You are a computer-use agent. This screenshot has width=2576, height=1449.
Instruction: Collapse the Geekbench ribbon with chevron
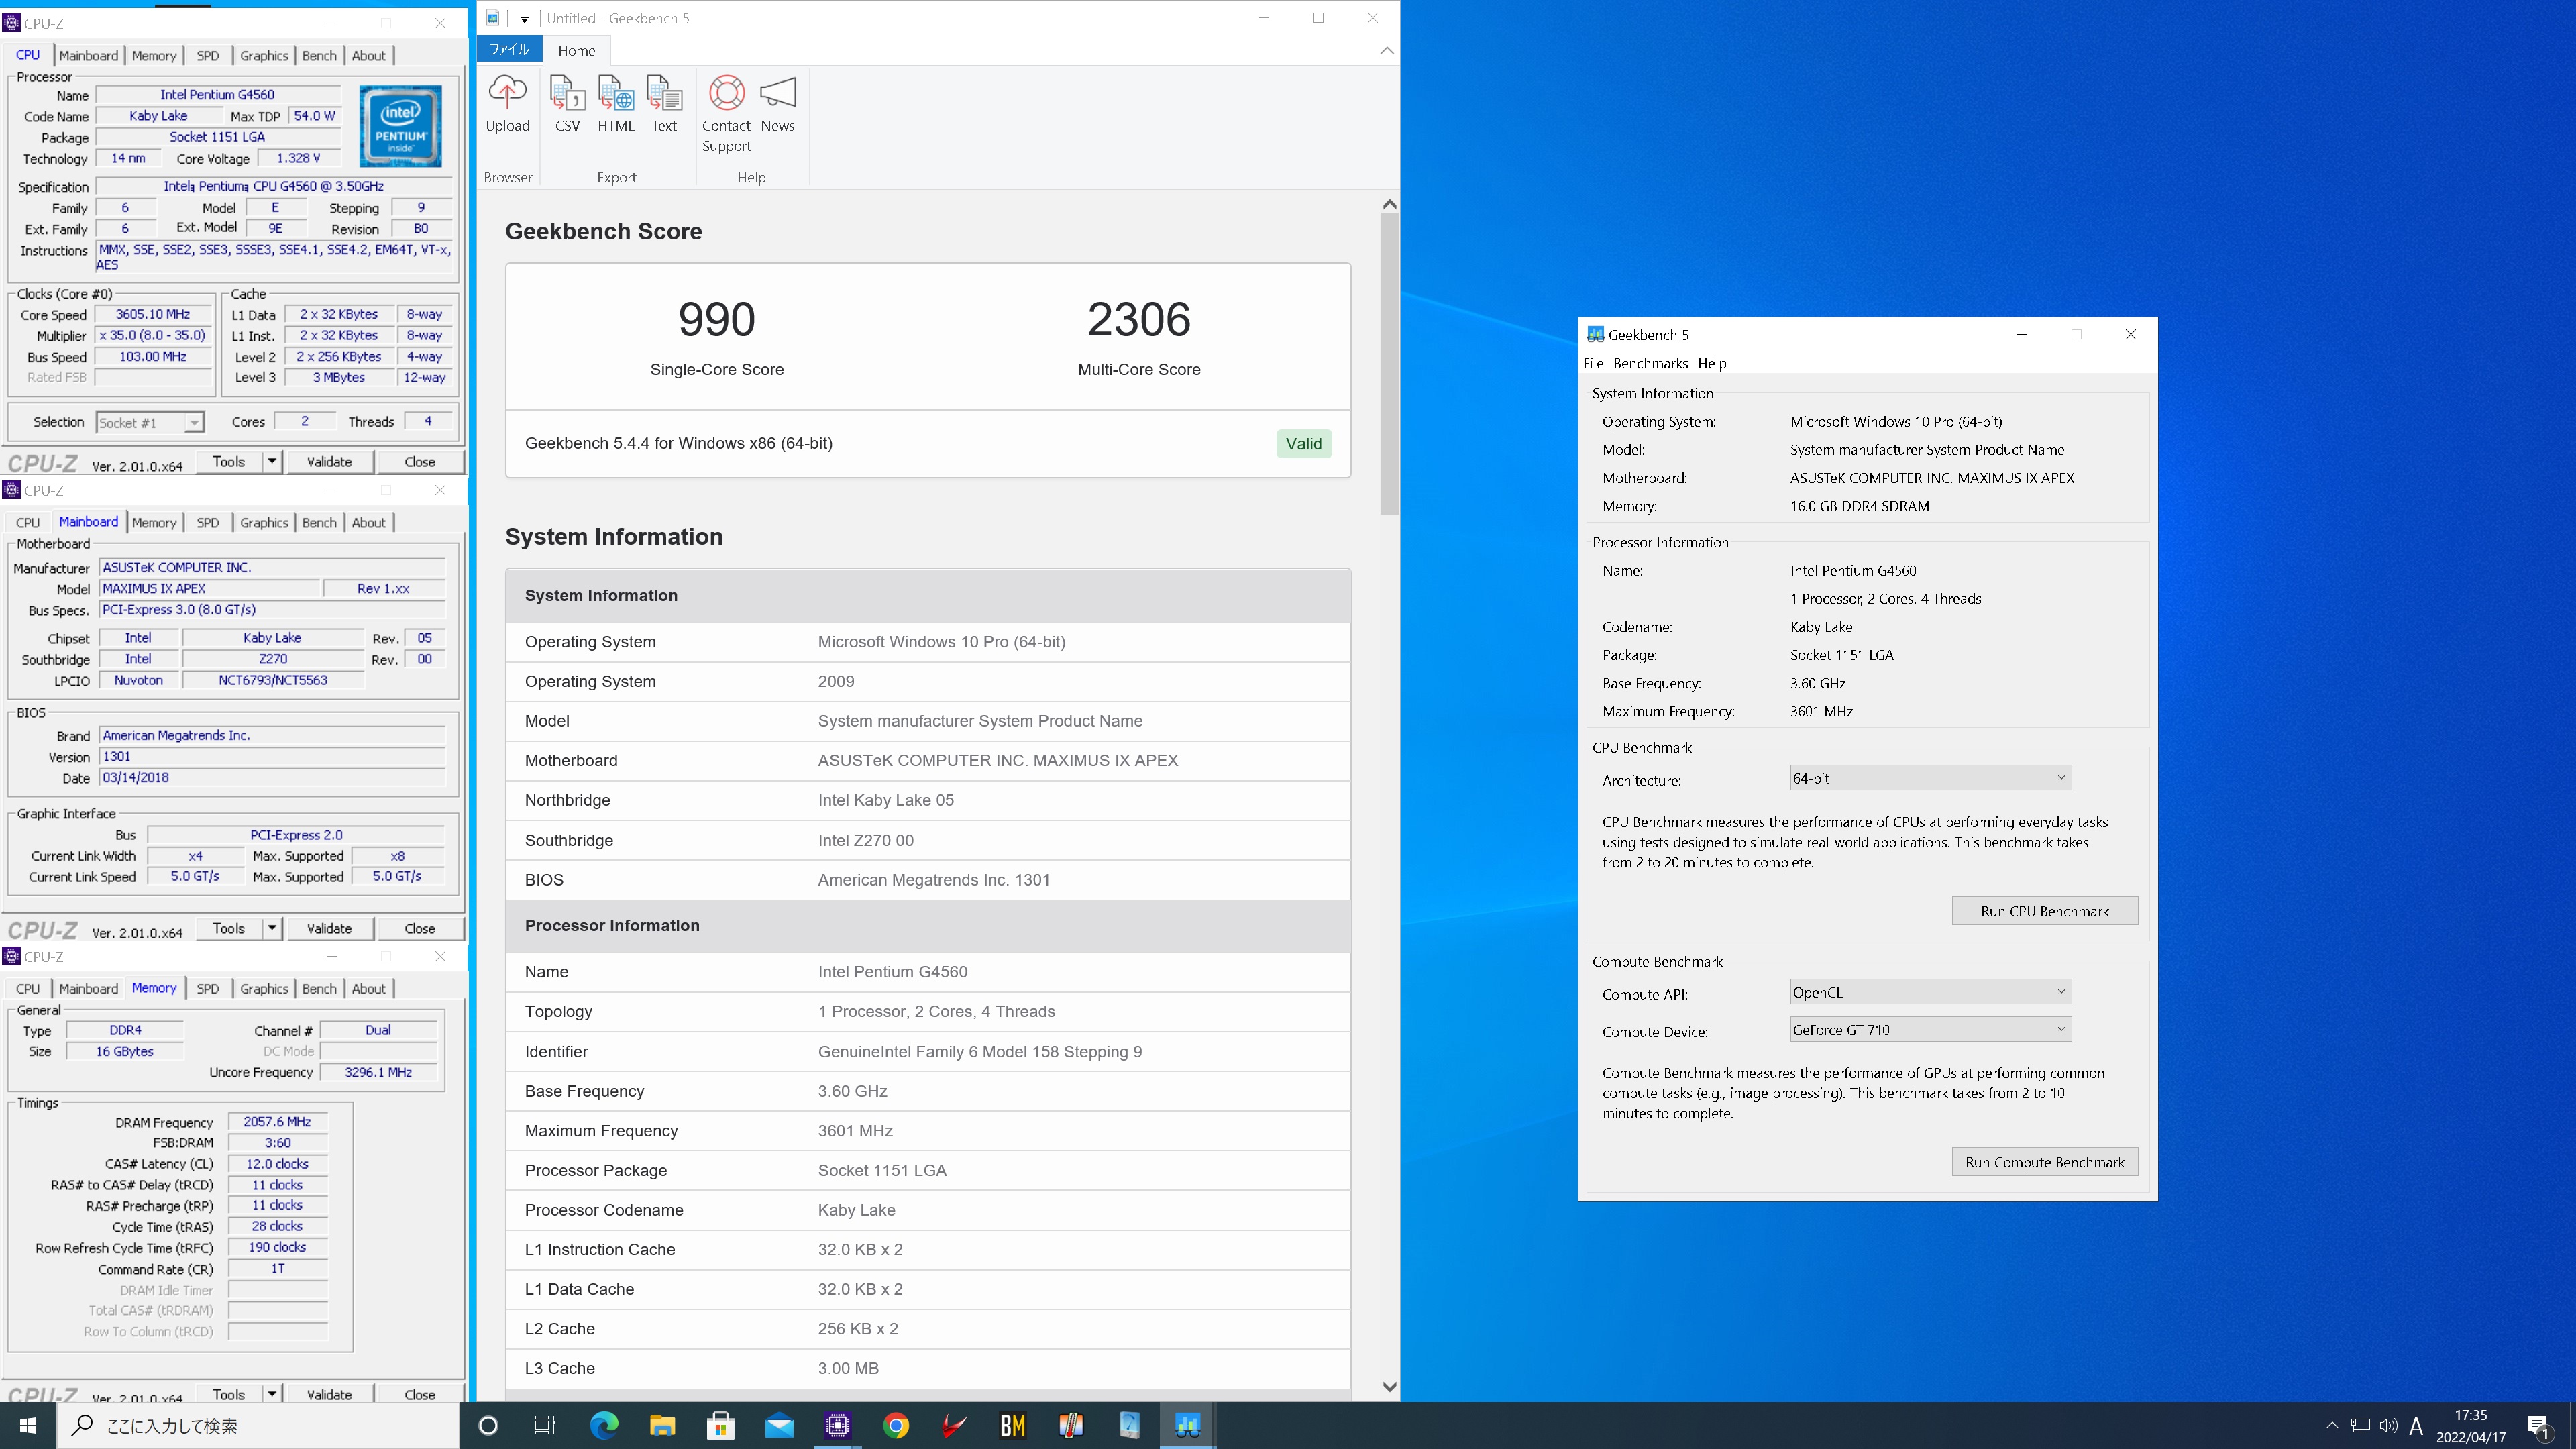(x=1386, y=50)
